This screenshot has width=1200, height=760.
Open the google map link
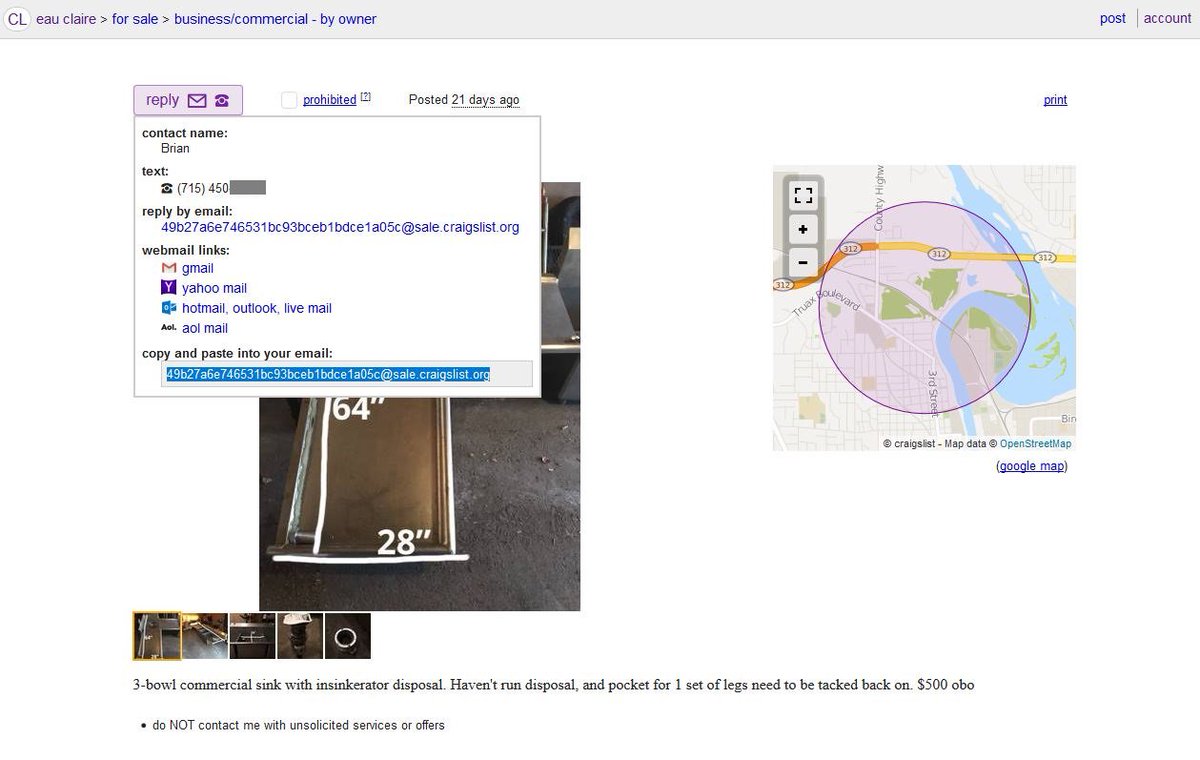(x=1032, y=466)
